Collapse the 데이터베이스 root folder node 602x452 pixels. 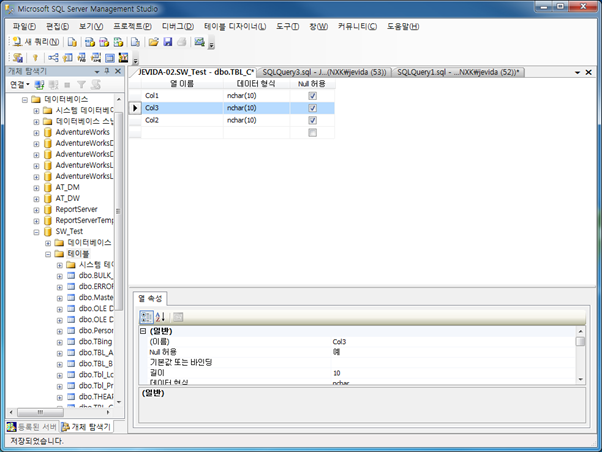(25, 99)
